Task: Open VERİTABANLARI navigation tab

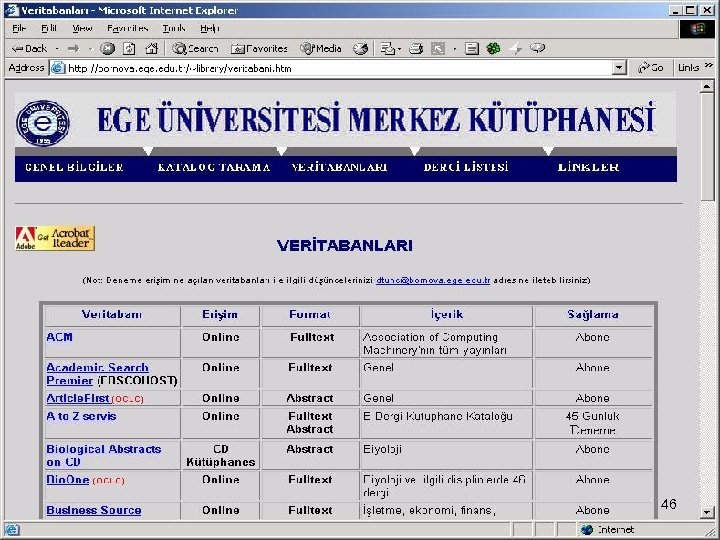Action: point(339,167)
